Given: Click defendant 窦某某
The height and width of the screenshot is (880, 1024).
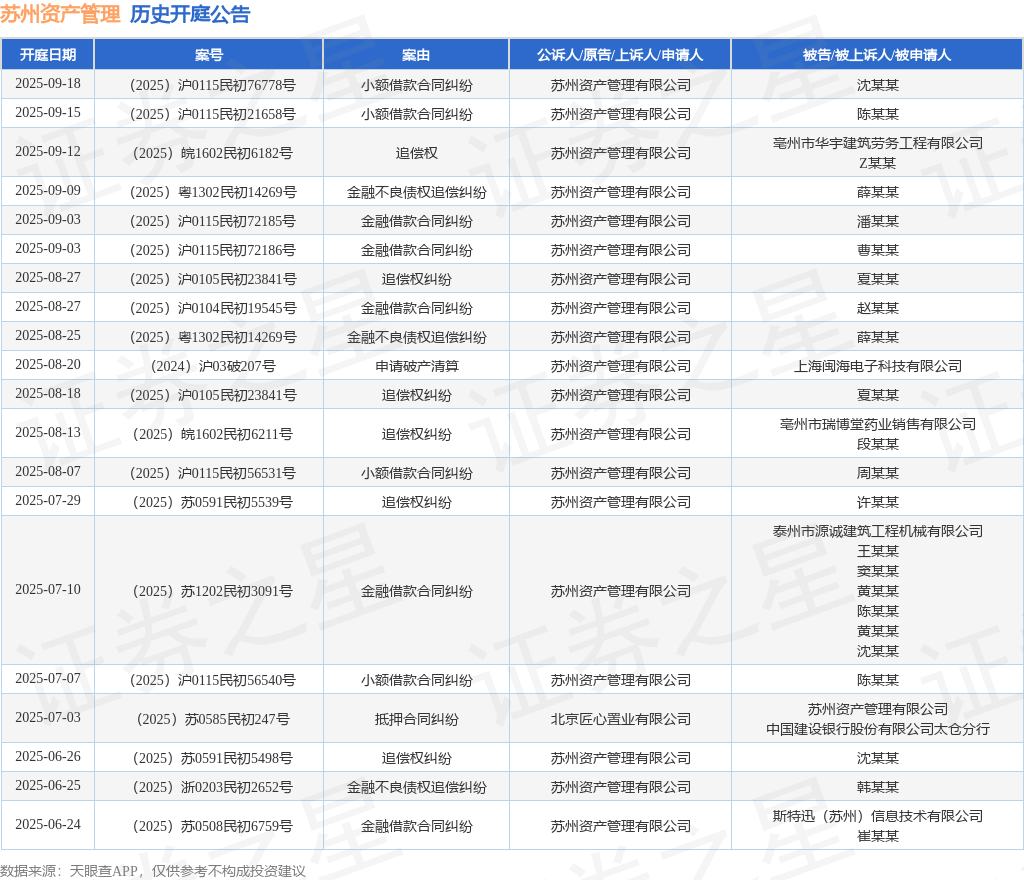Looking at the screenshot, I should point(877,571).
